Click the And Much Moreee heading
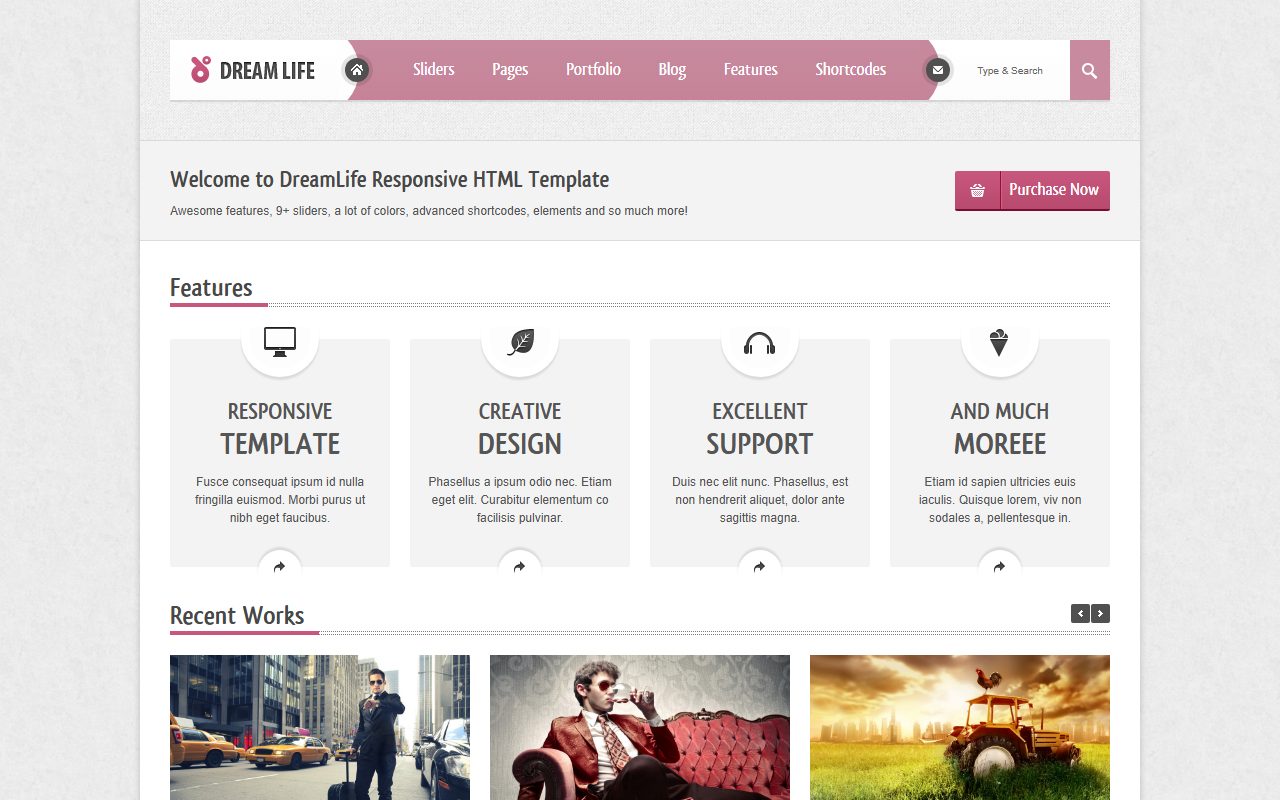1280x800 pixels. click(x=1000, y=428)
